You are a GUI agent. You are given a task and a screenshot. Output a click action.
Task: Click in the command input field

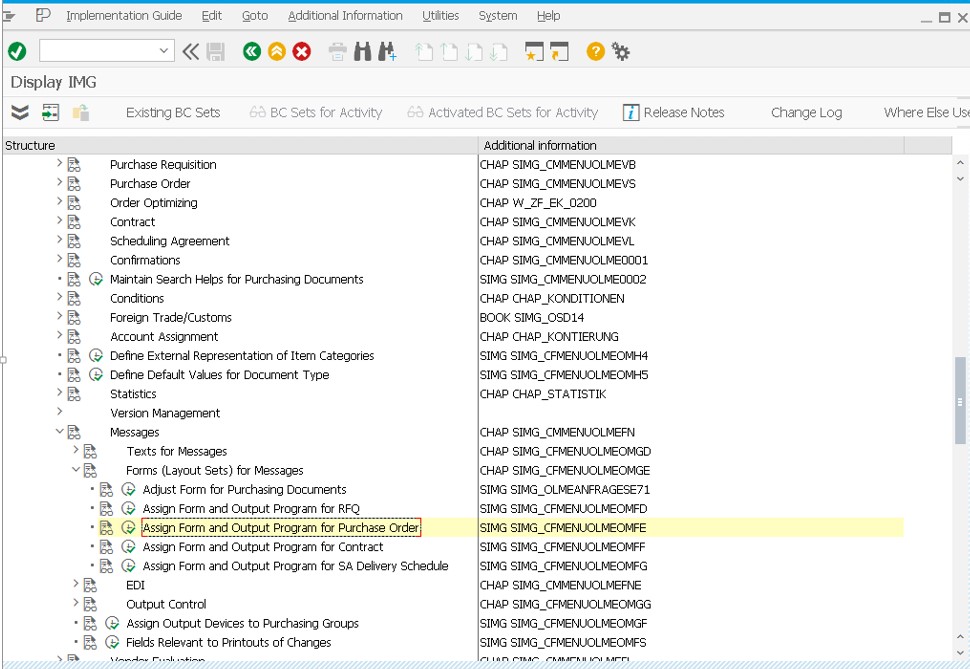pyautogui.click(x=98, y=51)
